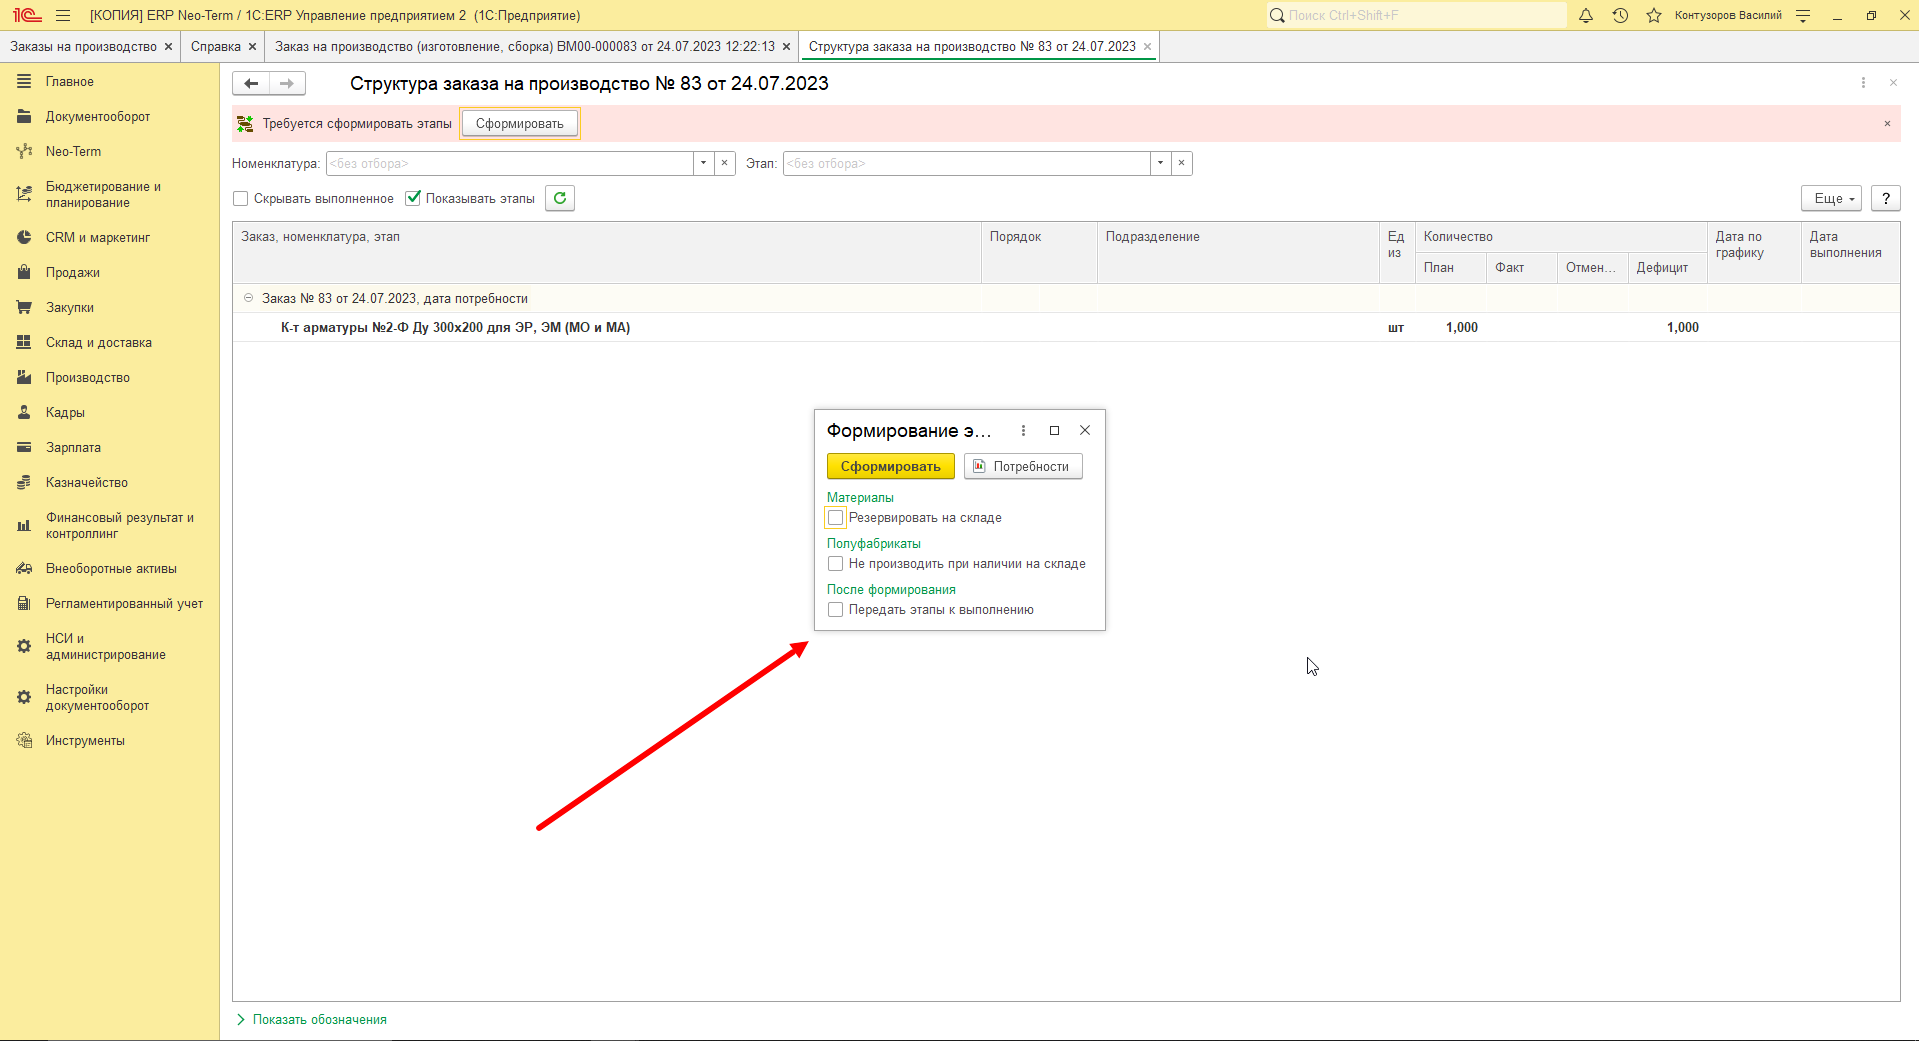
Task: Open Номенклатура filter dropdown arrow
Action: pyautogui.click(x=704, y=163)
